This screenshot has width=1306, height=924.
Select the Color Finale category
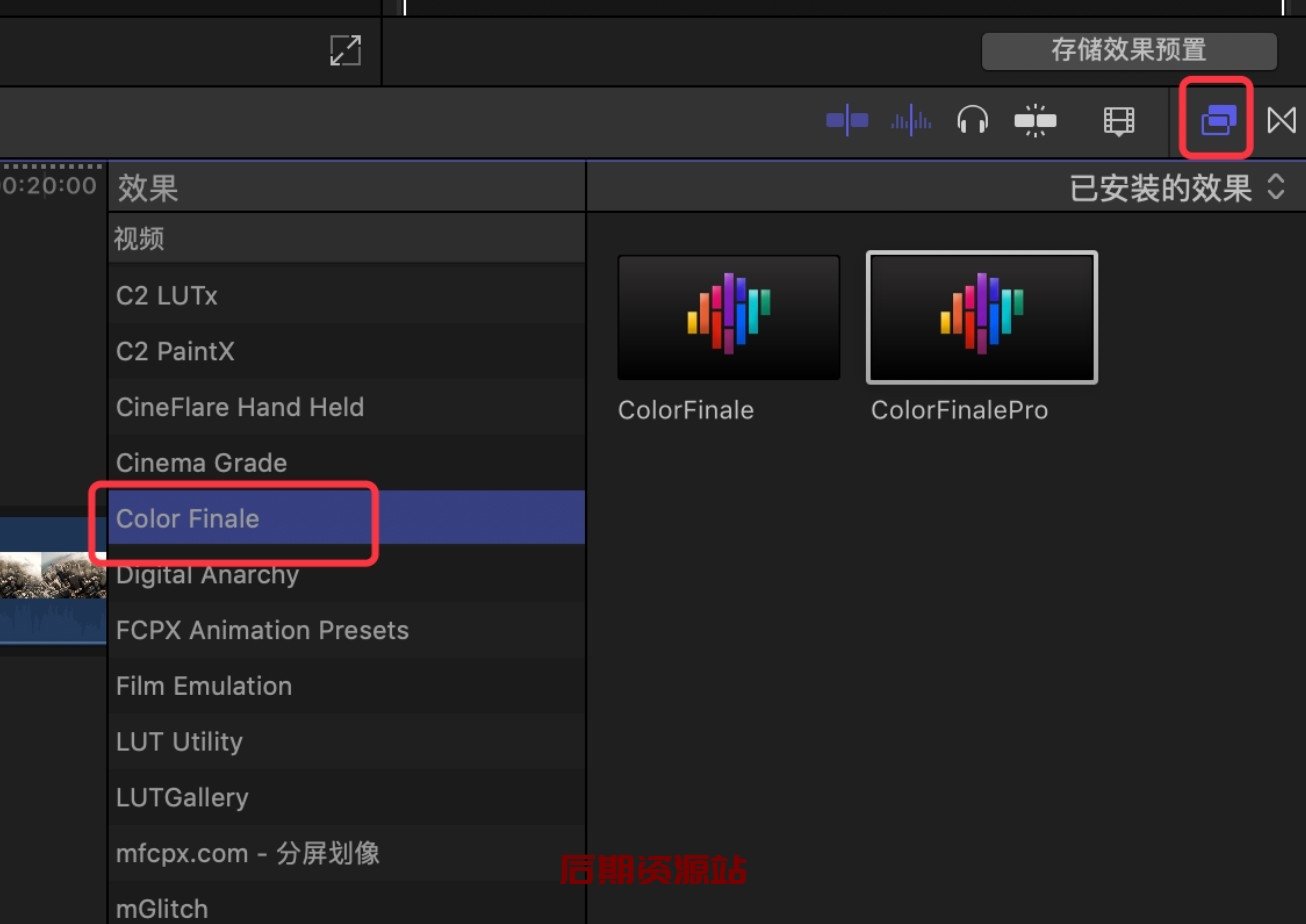346,518
